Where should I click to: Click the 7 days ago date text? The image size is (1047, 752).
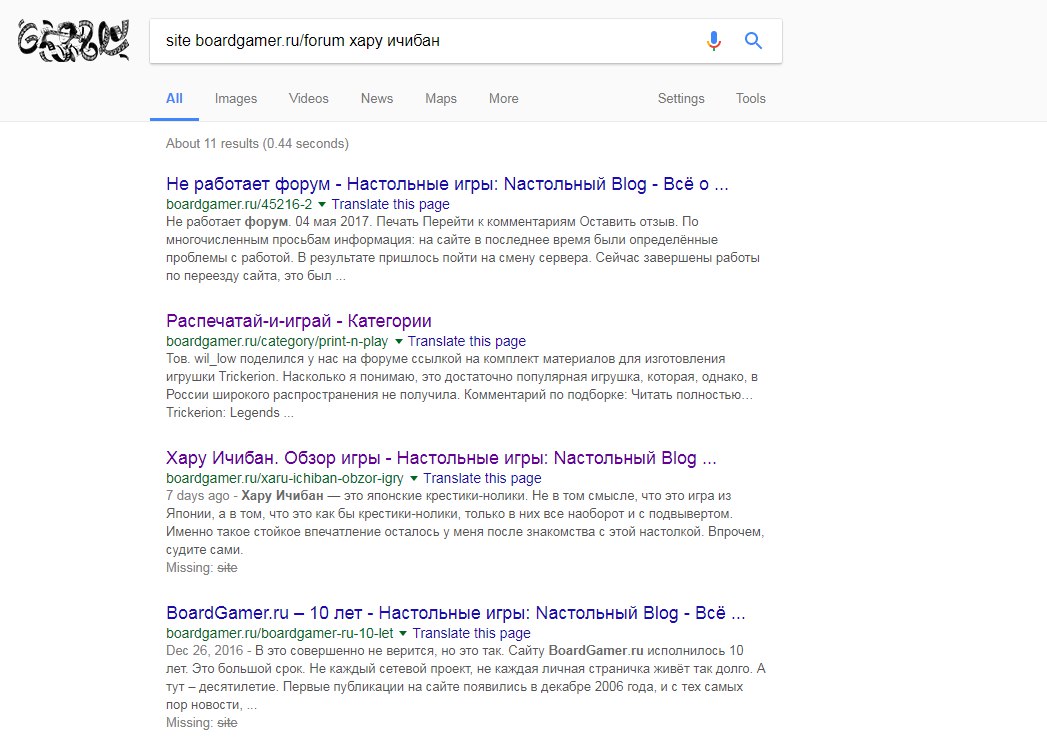pos(198,496)
